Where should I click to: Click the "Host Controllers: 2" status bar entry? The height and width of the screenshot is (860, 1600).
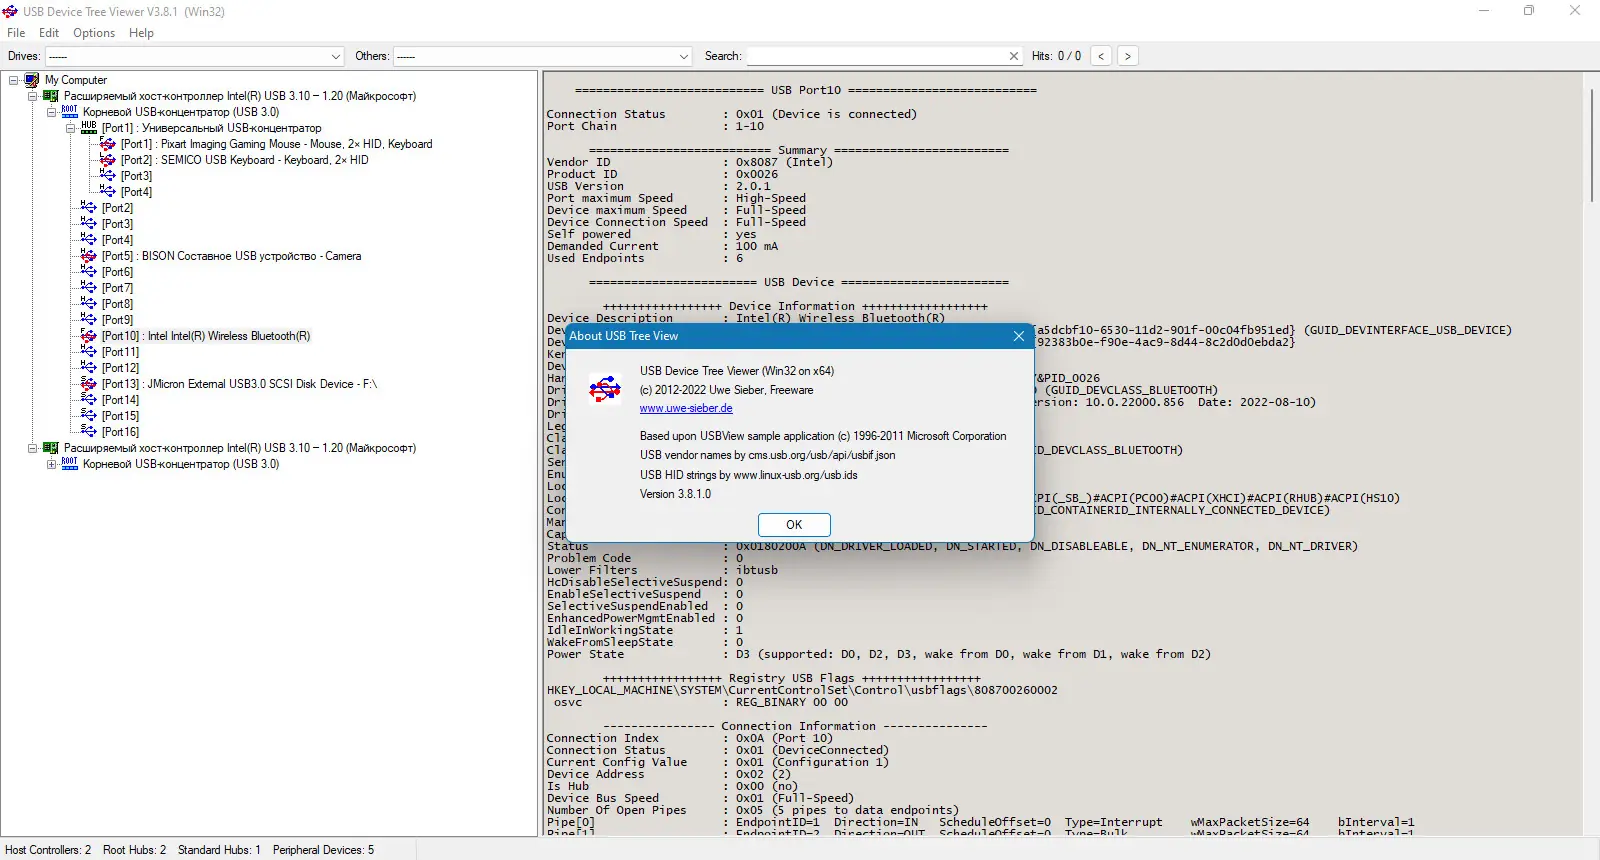point(48,850)
